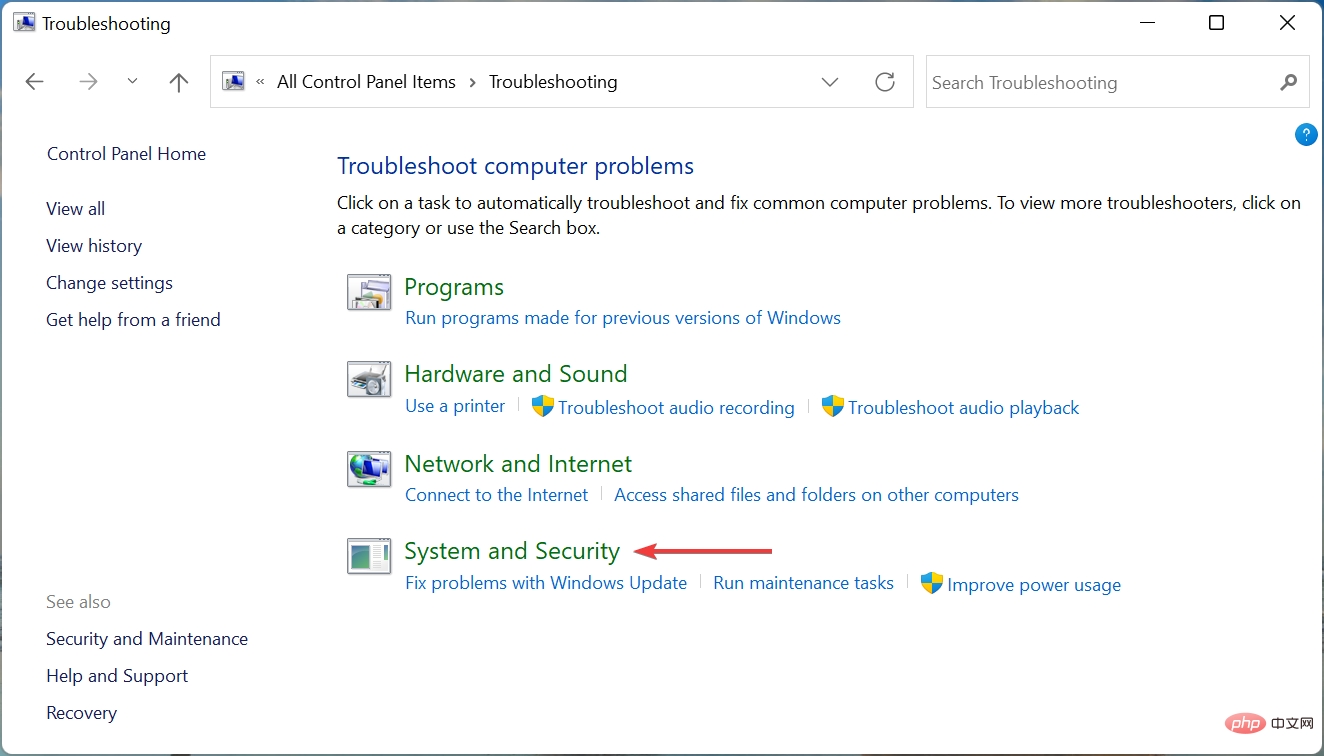Select Troubleshoot audio recording
Screen dimensions: 1324x756
click(676, 408)
